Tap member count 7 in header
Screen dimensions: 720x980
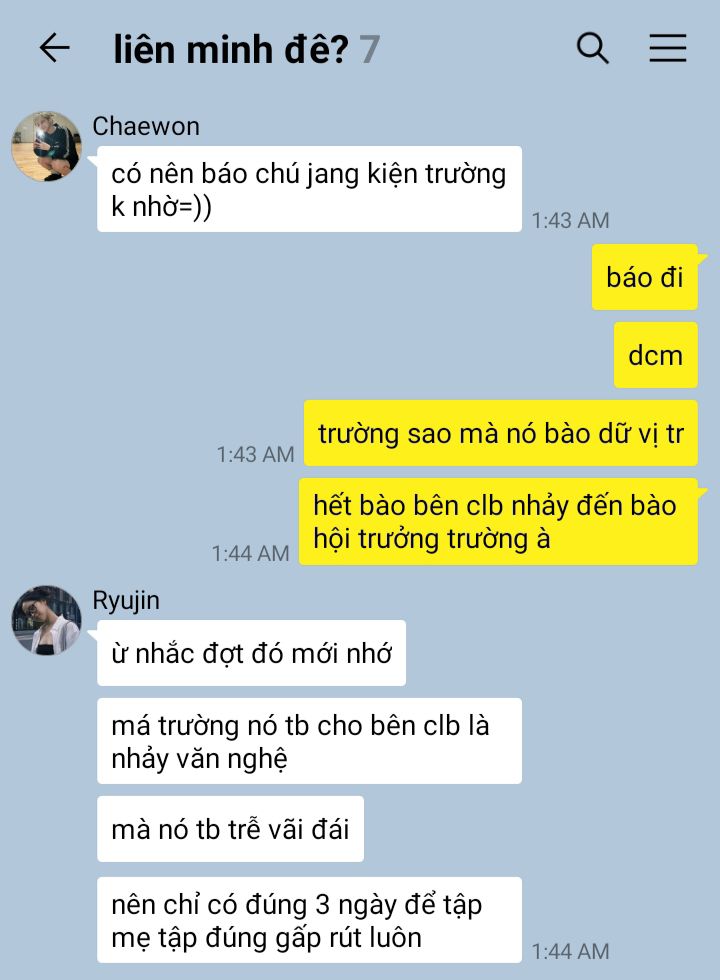tap(369, 49)
